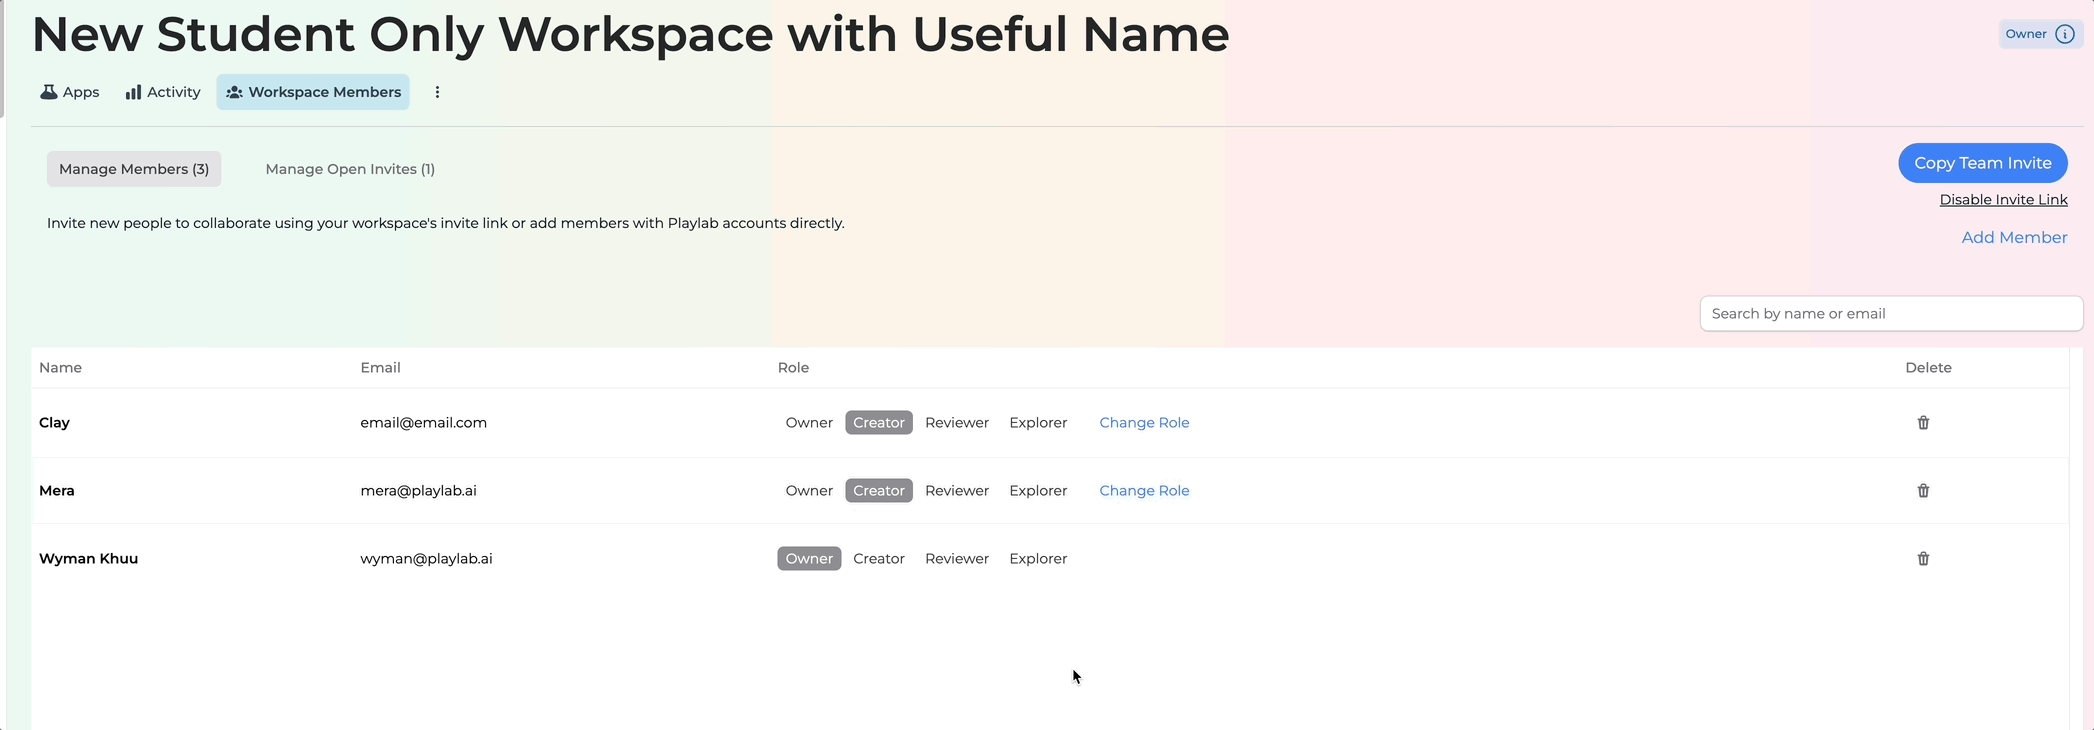
Task: Select Reviewer role in Clay's row
Action: pos(957,423)
